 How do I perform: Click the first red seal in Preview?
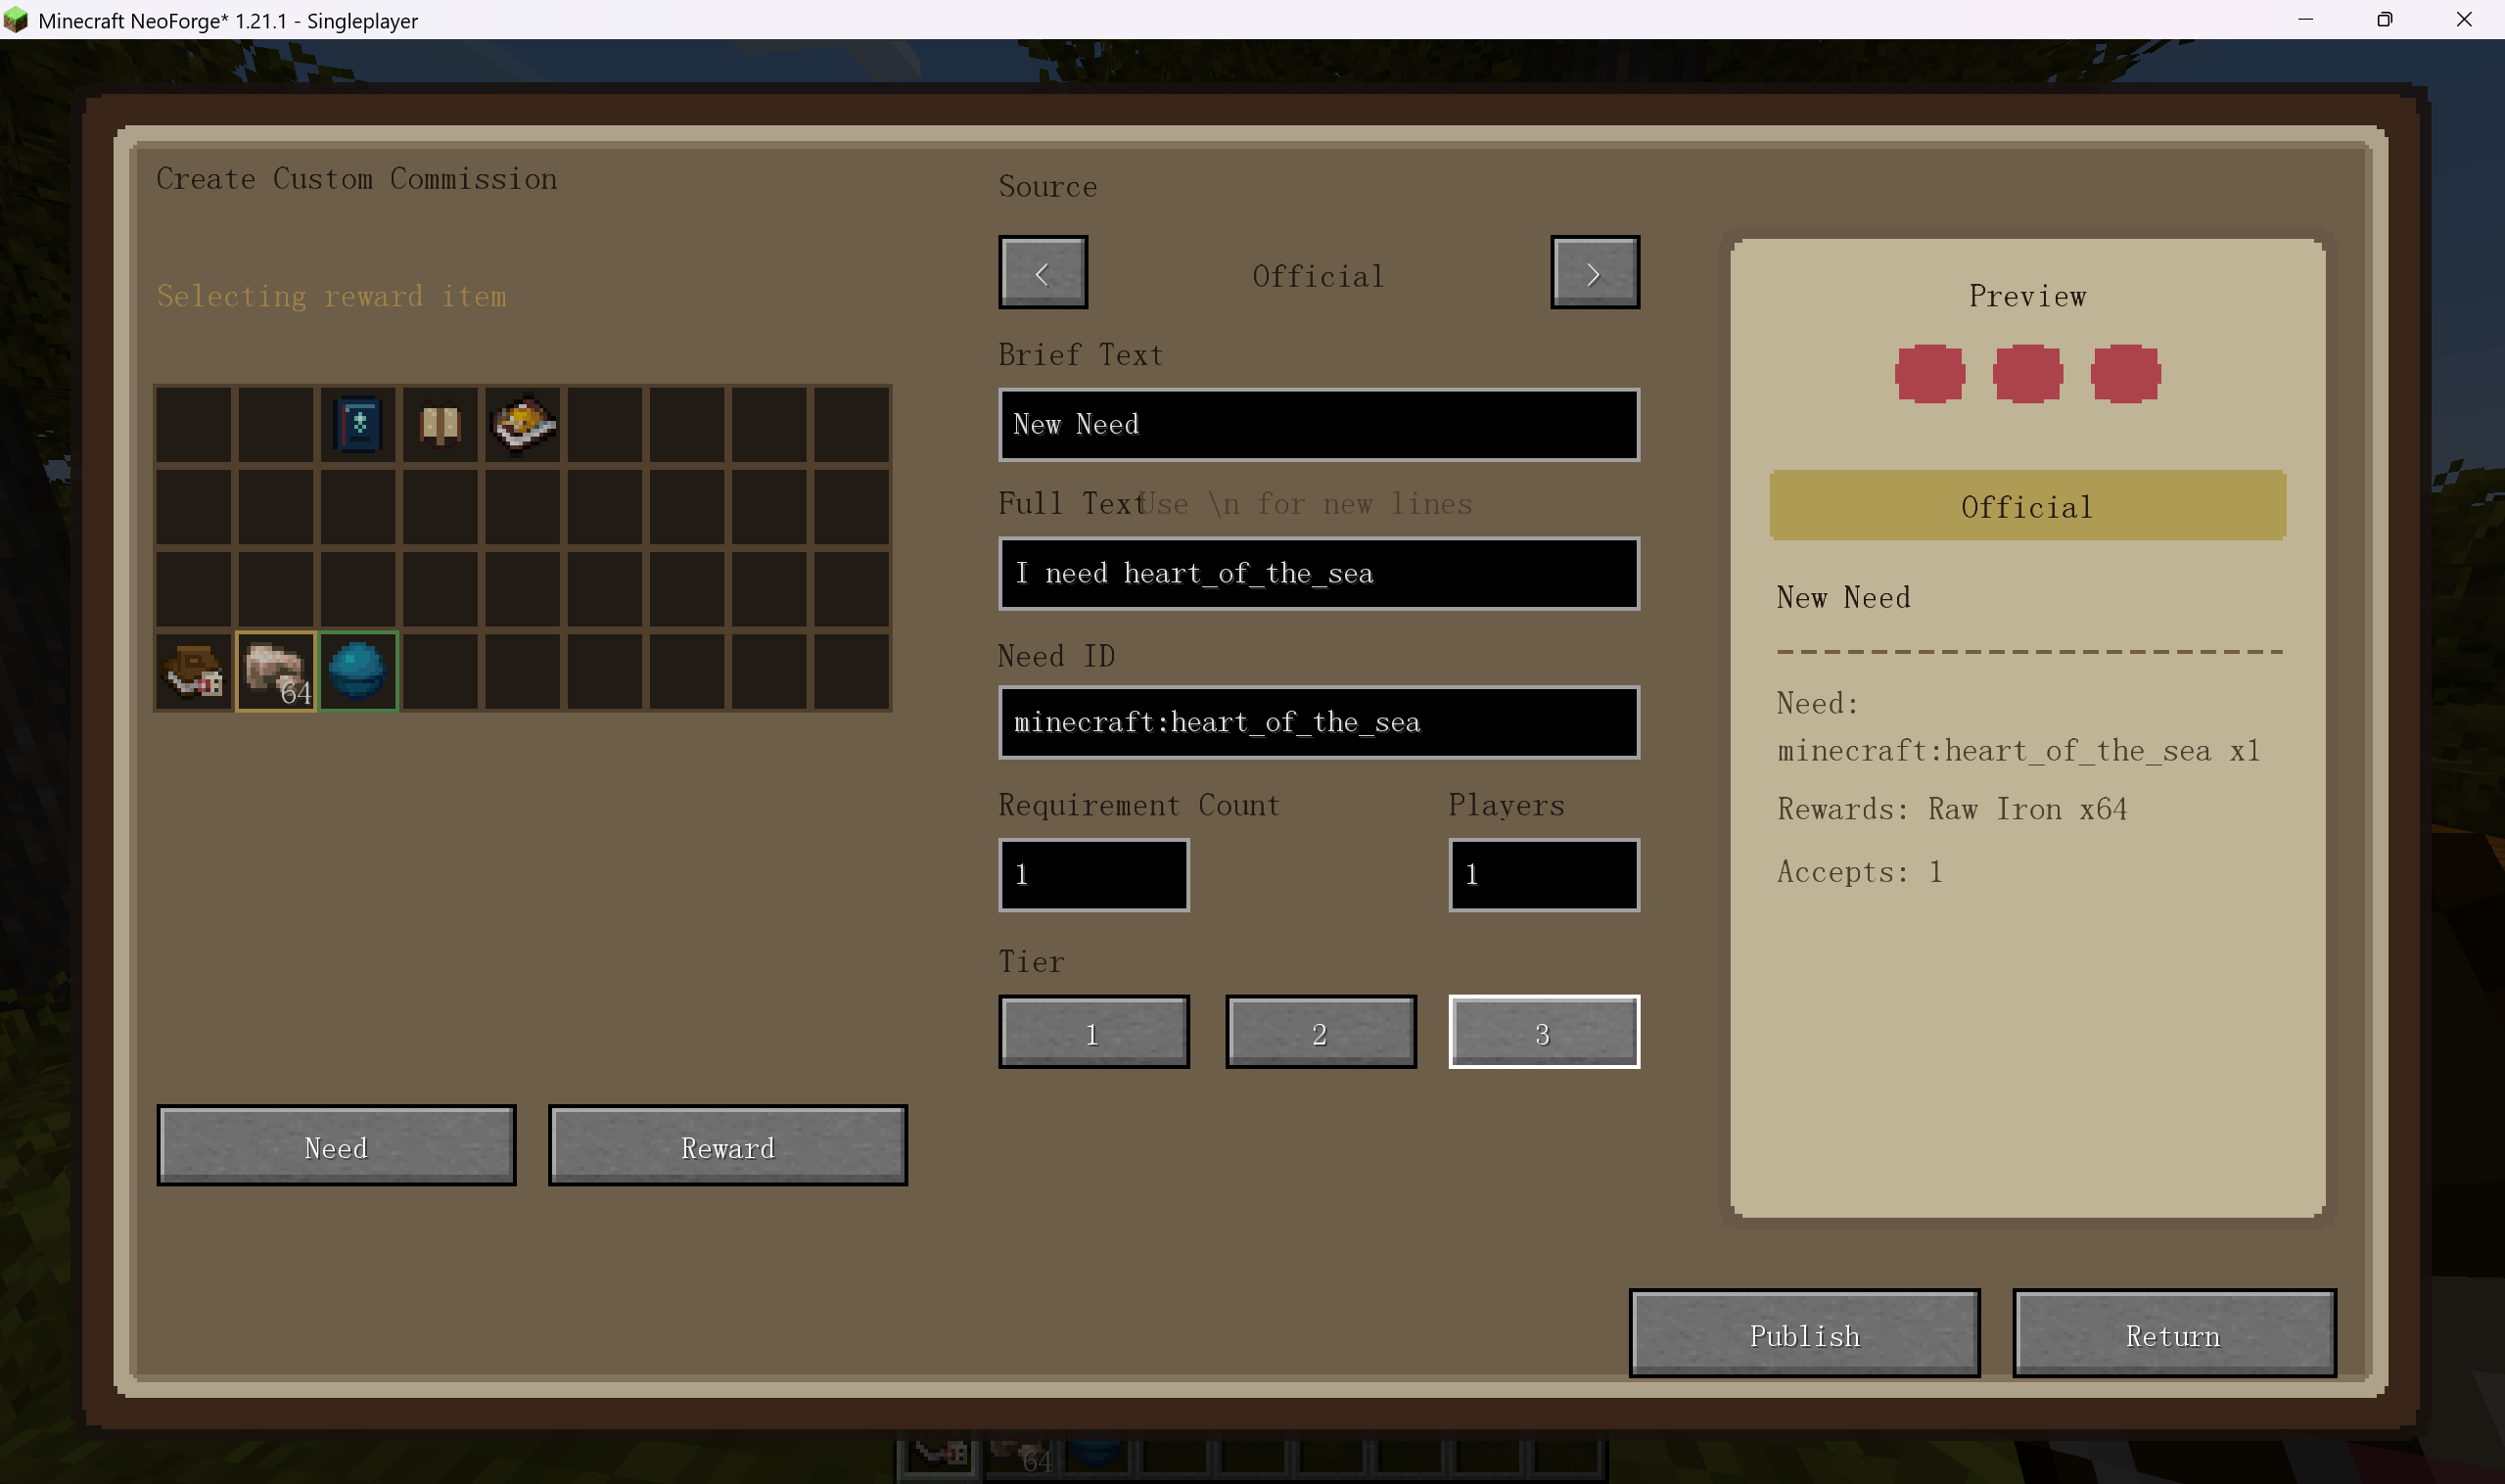click(1930, 374)
